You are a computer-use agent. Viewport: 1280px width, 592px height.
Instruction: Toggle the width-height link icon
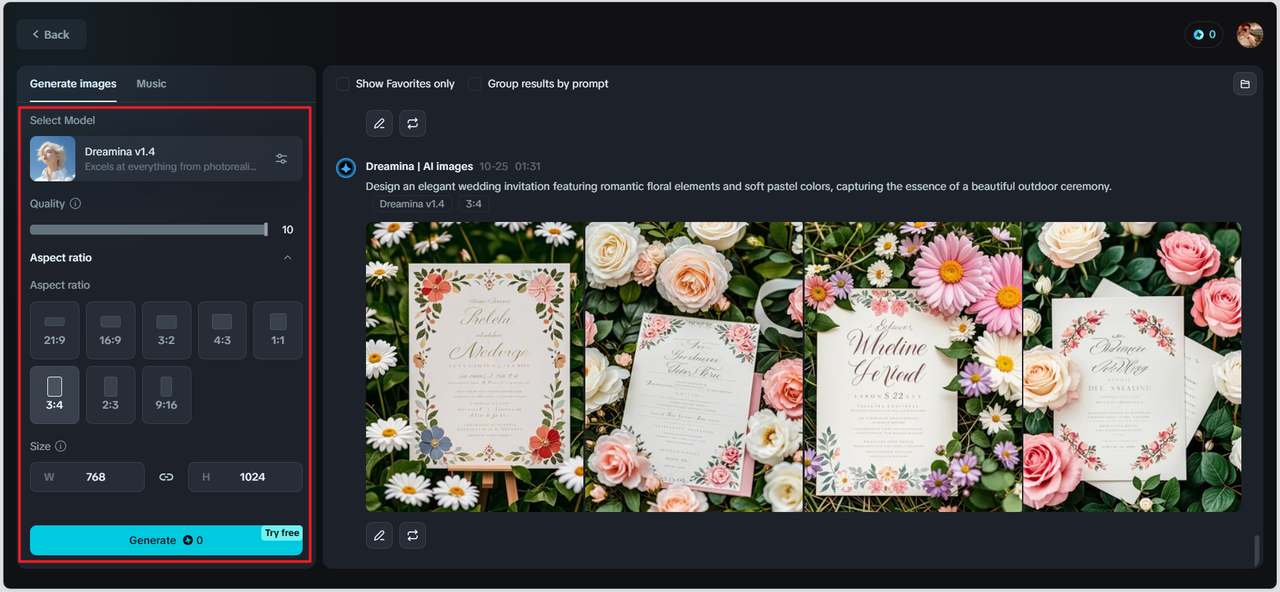tap(166, 477)
